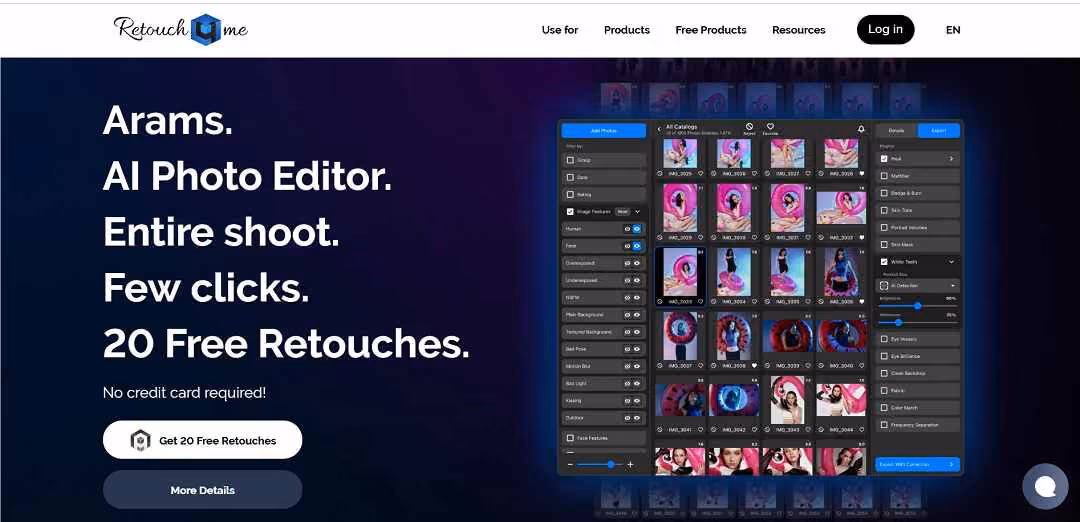Click the arrow icon in the Heal row

[x=951, y=158]
